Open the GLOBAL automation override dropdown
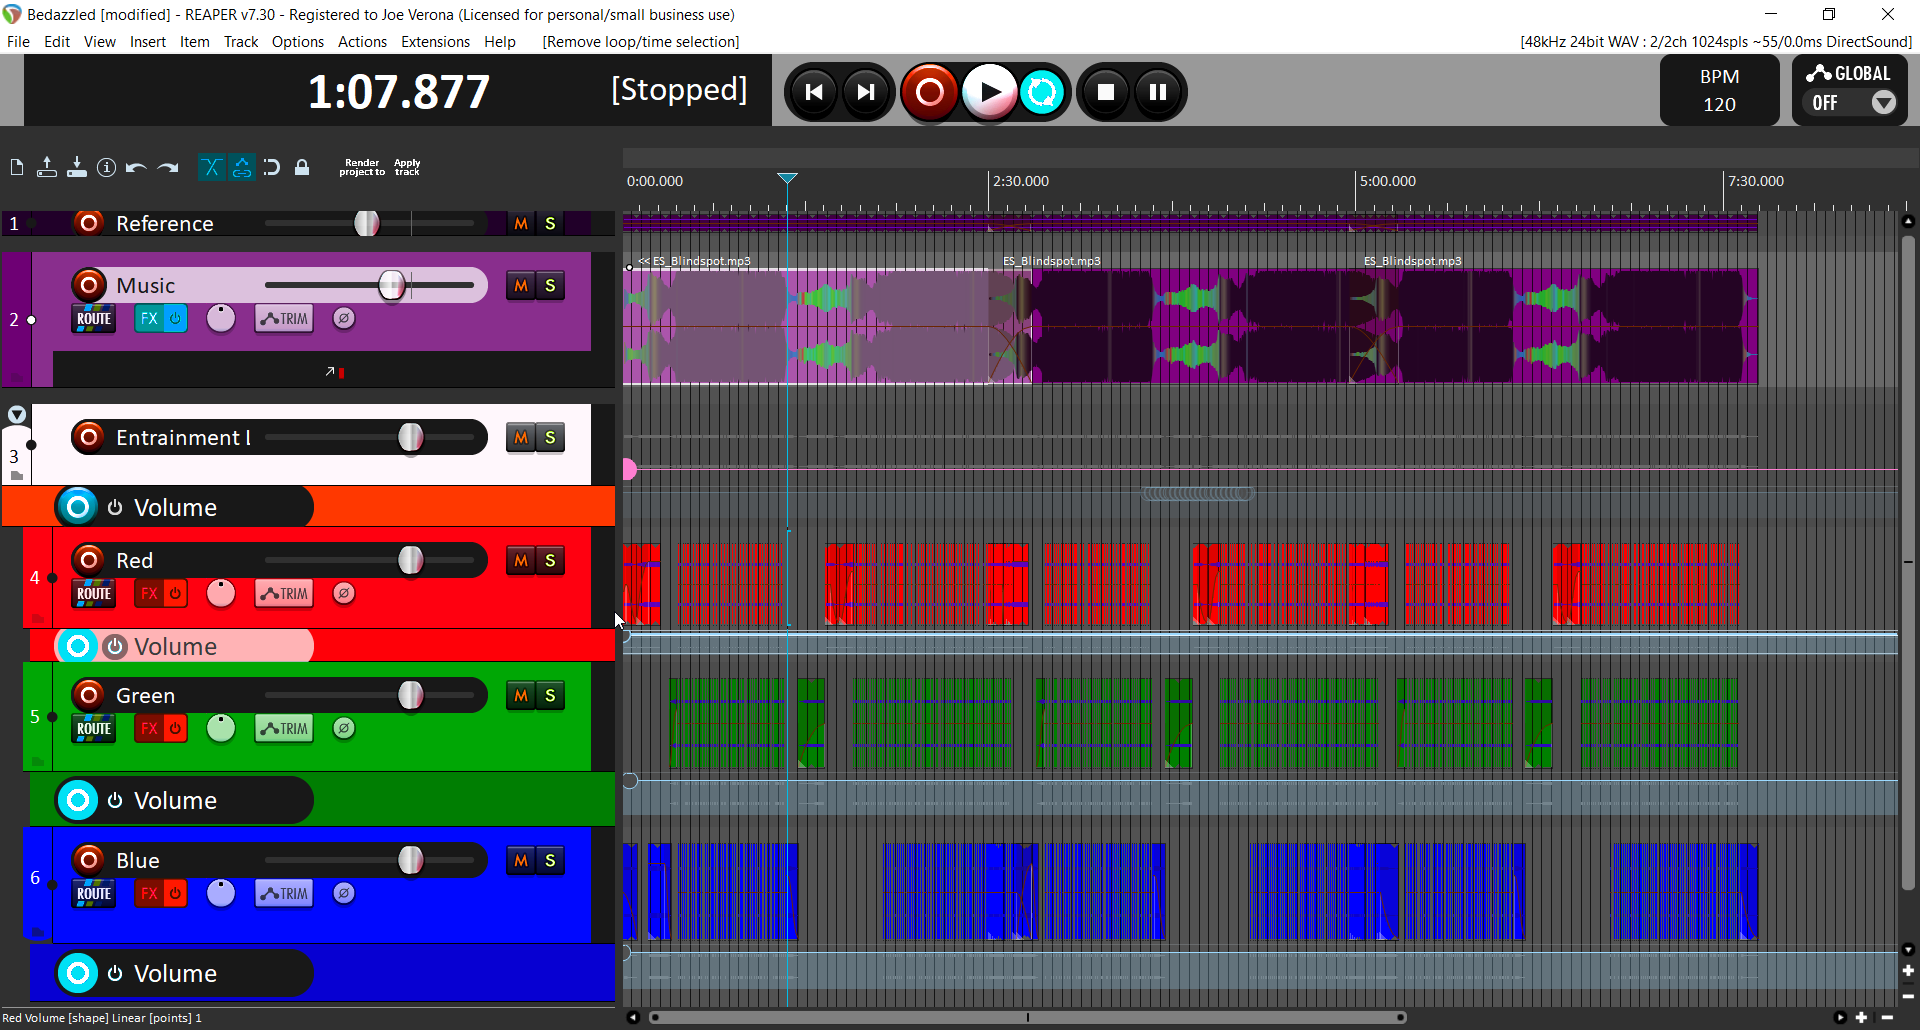Screen dimensions: 1920x1030 [1883, 103]
